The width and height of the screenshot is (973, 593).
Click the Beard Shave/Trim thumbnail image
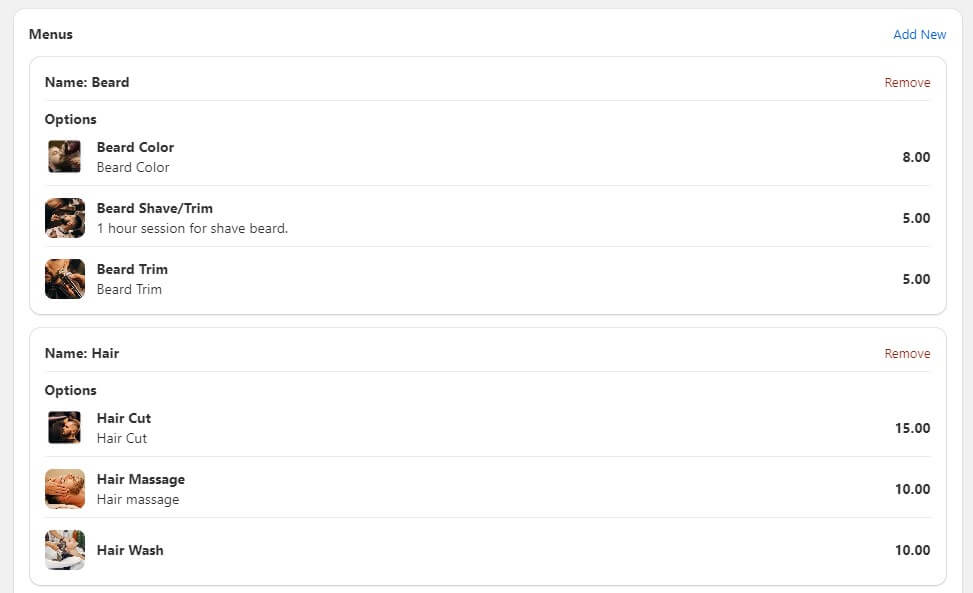pyautogui.click(x=65, y=218)
